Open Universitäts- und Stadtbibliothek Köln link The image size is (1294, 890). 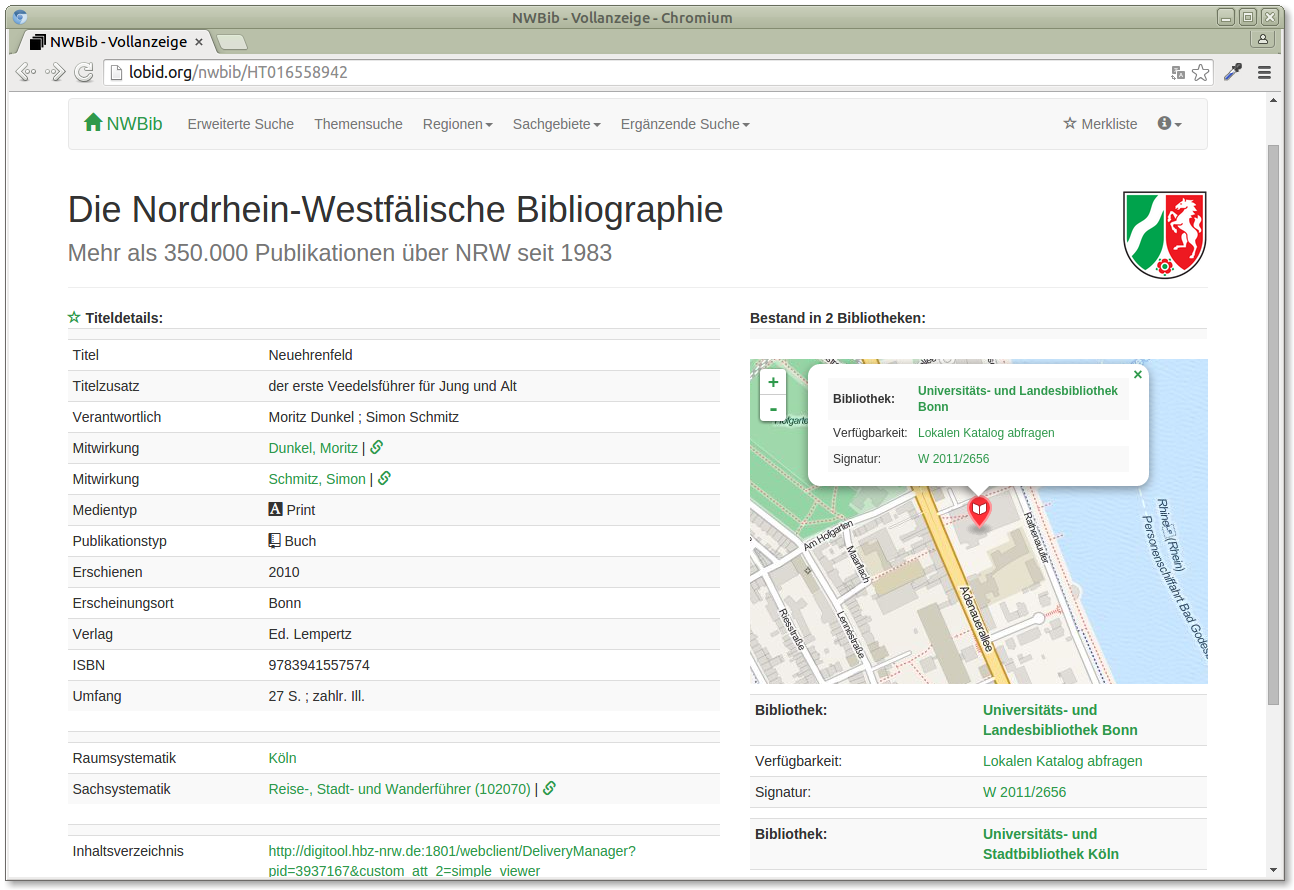[x=1051, y=844]
